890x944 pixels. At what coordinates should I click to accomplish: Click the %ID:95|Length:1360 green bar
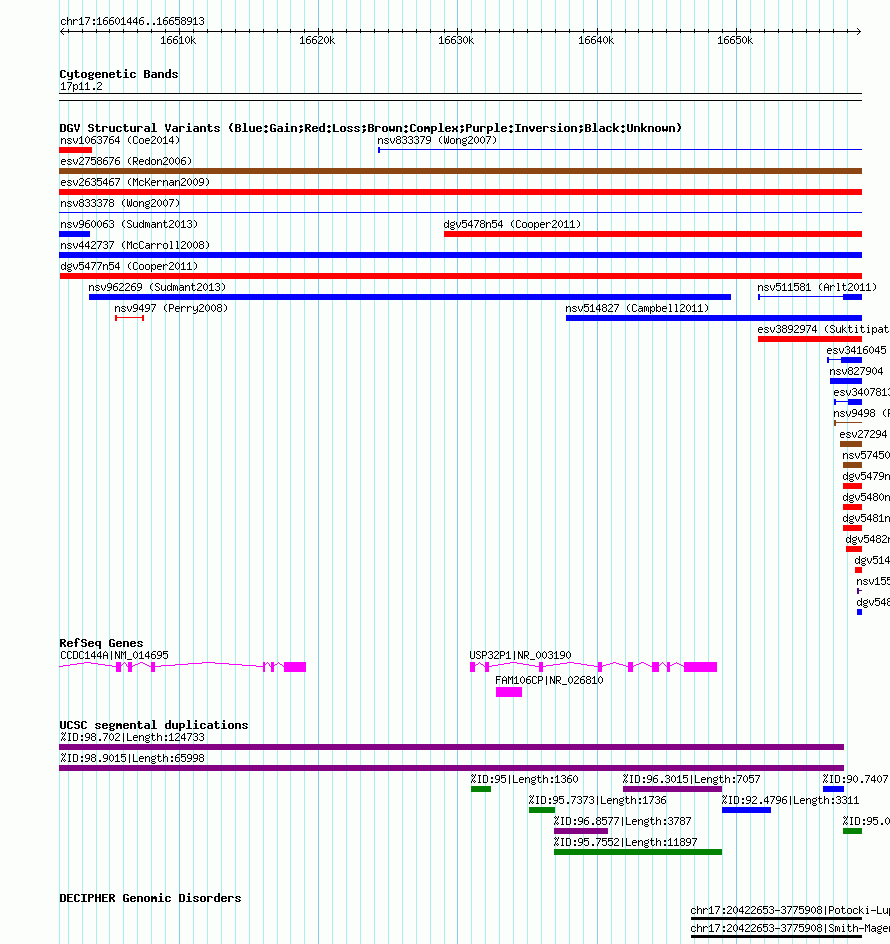click(x=481, y=789)
